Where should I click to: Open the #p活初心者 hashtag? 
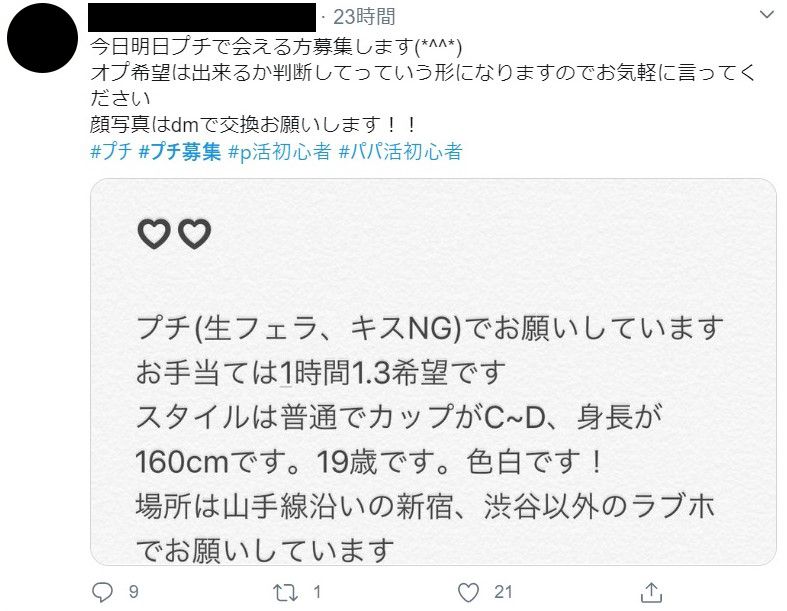tap(280, 151)
